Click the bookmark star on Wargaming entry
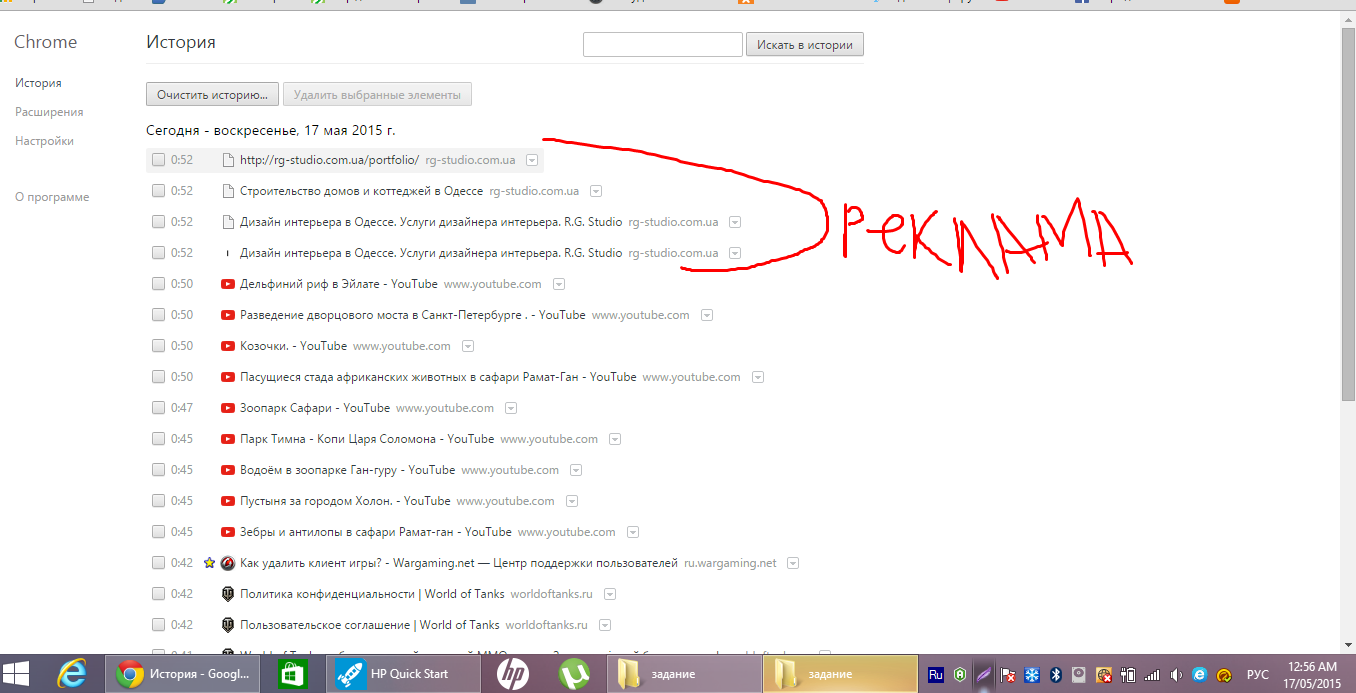This screenshot has width=1356, height=693. (x=209, y=563)
